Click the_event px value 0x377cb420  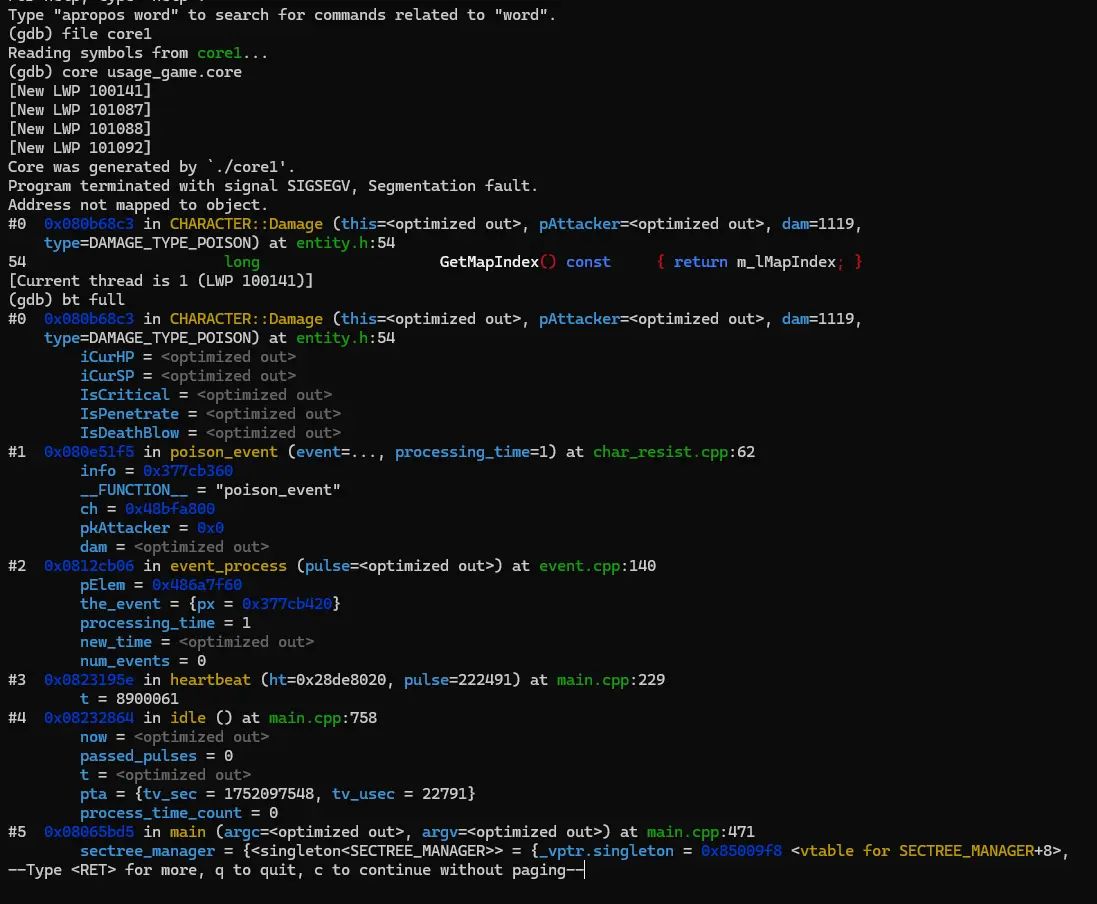coord(287,603)
